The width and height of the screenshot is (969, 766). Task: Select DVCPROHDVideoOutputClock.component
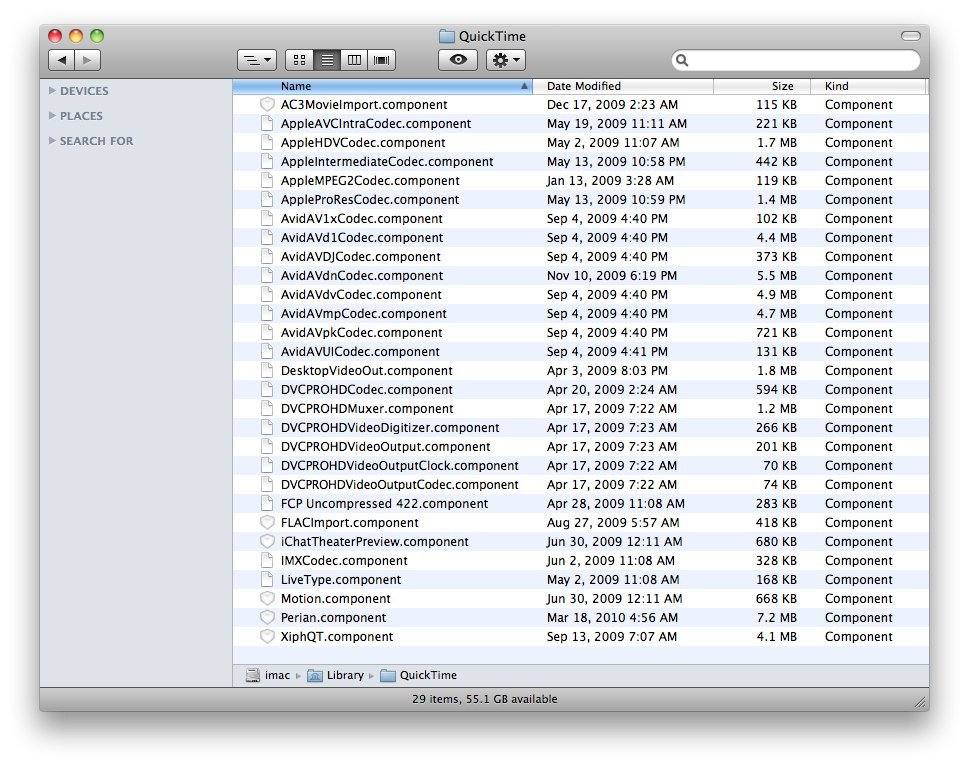tap(580, 466)
